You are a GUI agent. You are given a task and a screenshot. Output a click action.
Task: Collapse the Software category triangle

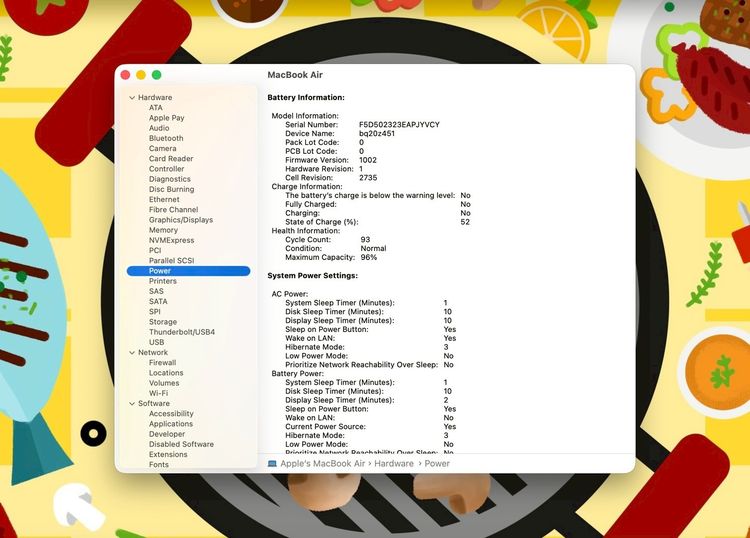click(x=131, y=404)
